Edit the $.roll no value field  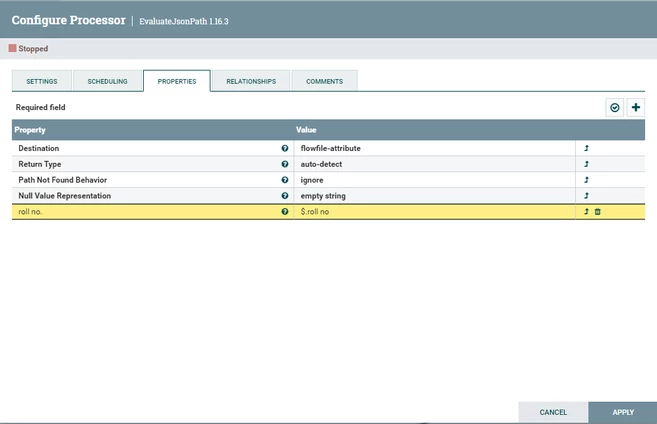pyautogui.click(x=435, y=212)
